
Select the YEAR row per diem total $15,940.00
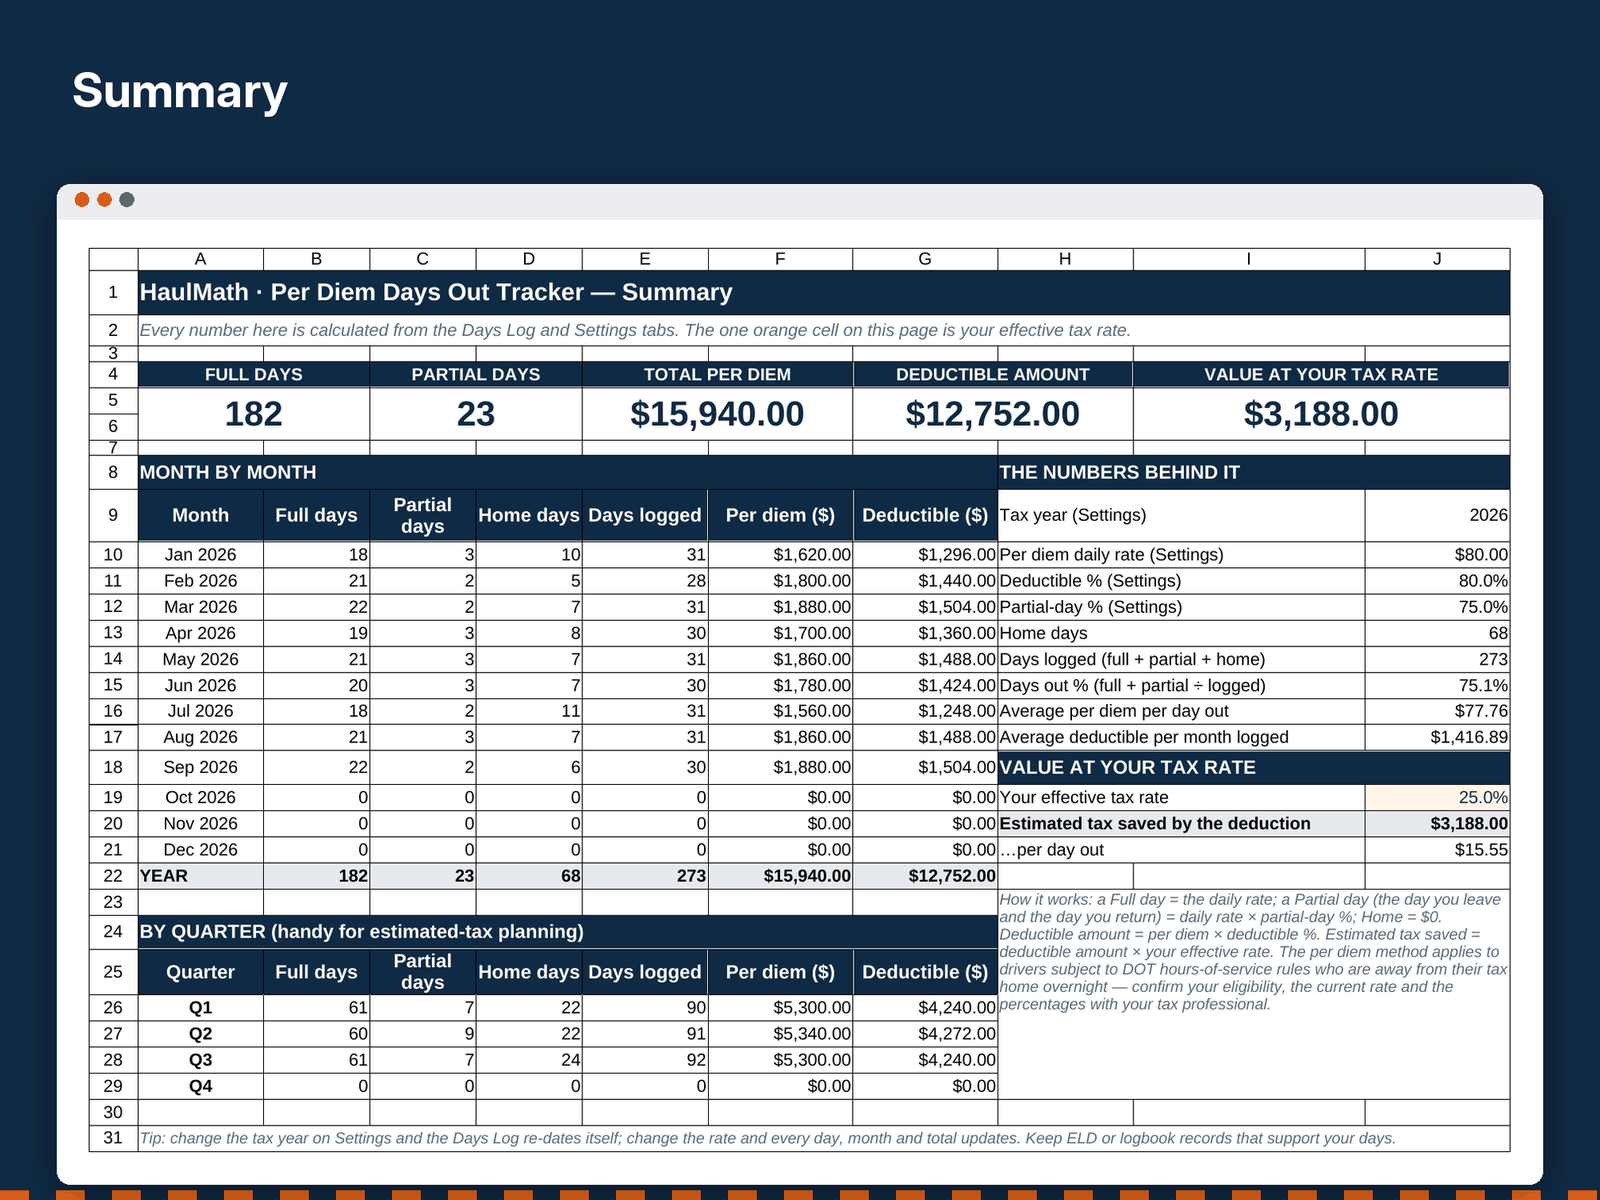click(780, 876)
